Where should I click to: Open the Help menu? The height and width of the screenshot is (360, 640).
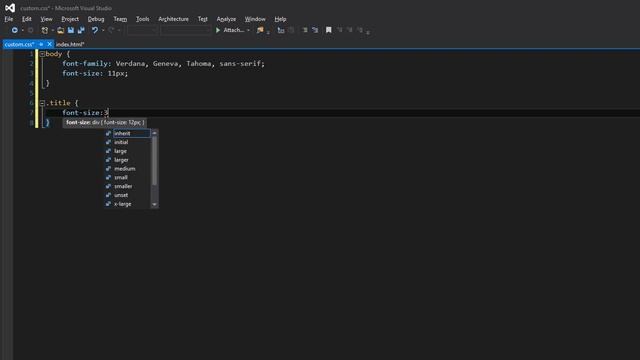[280, 19]
